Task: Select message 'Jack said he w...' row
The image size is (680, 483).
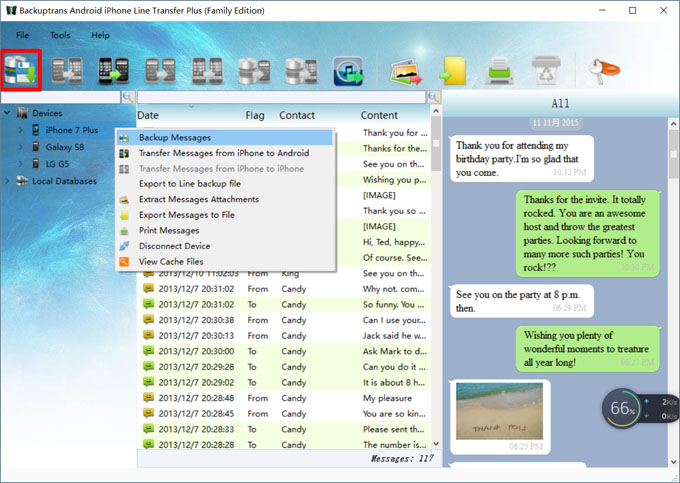Action: point(284,336)
